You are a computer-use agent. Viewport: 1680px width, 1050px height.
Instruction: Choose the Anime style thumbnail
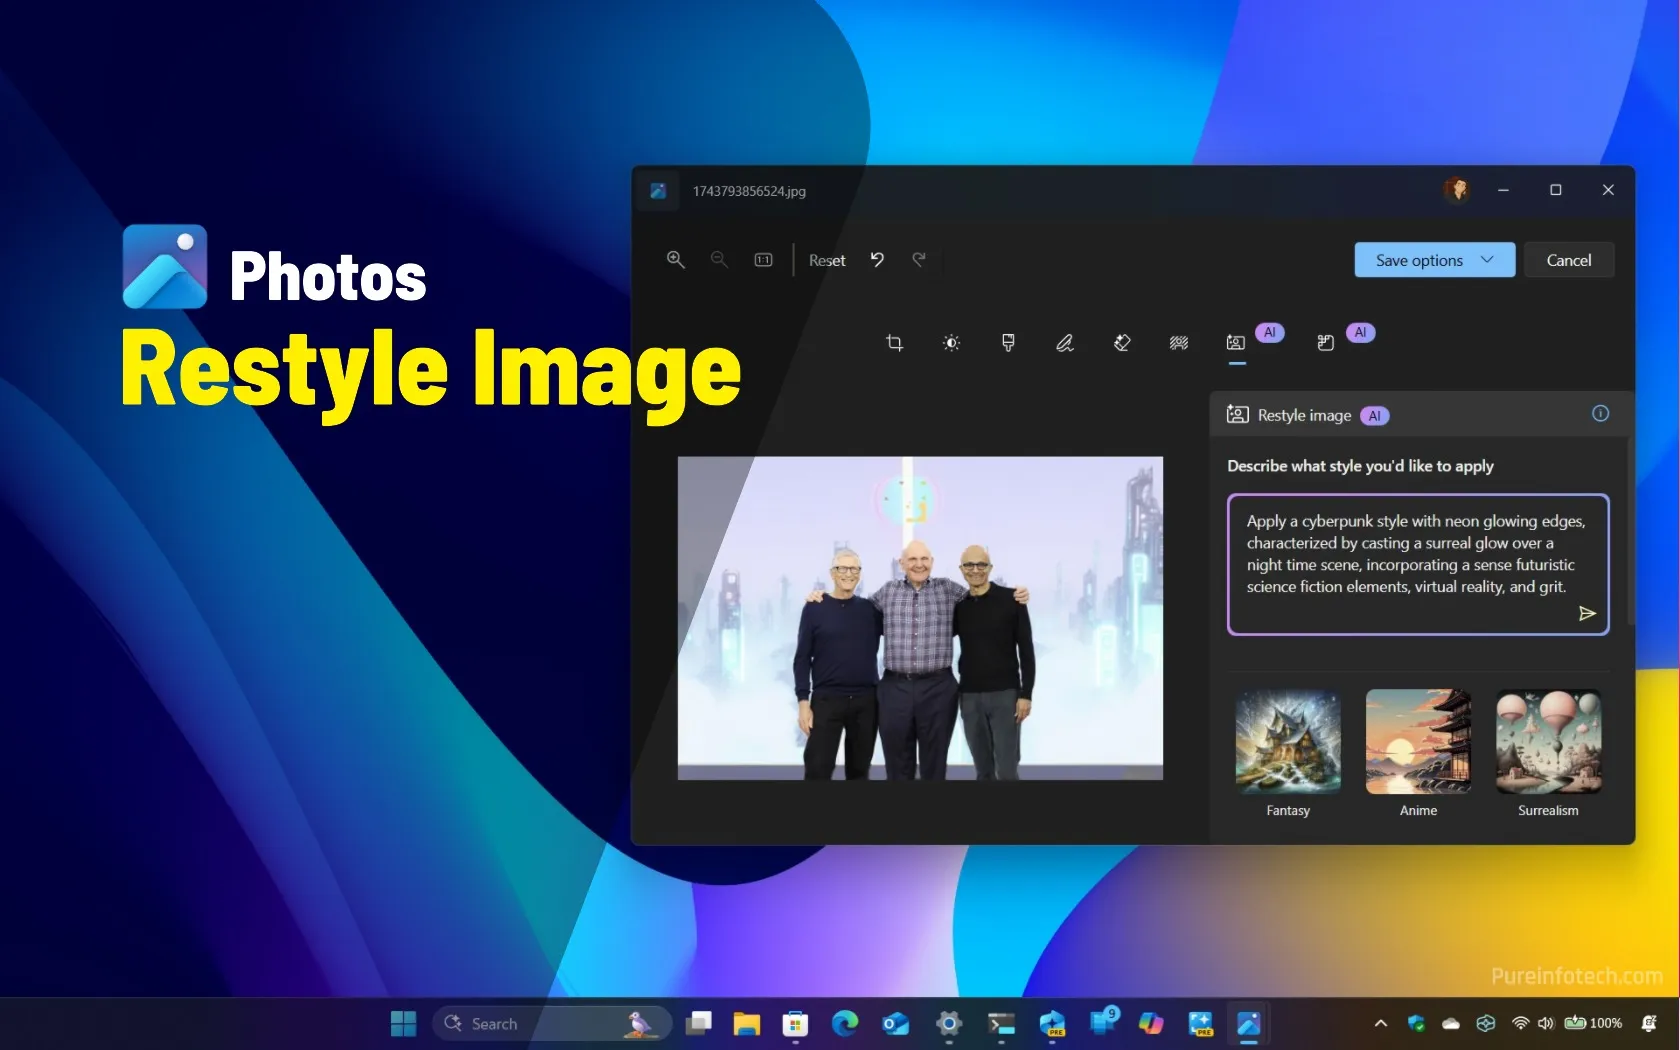(x=1418, y=741)
